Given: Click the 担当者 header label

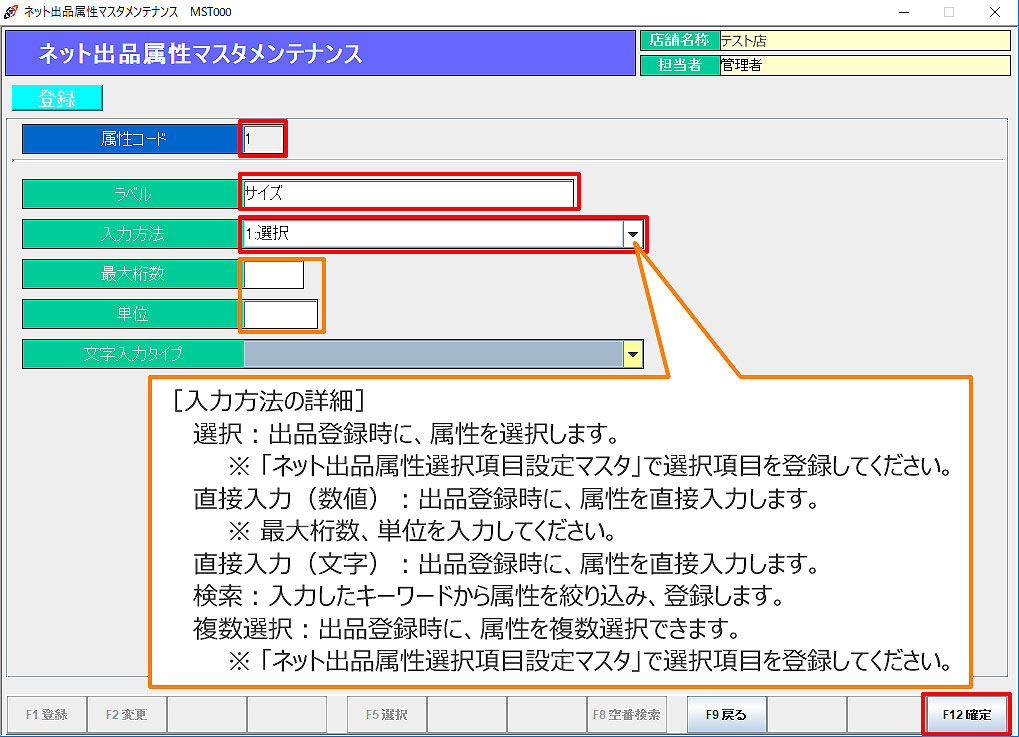Looking at the screenshot, I should [680, 65].
